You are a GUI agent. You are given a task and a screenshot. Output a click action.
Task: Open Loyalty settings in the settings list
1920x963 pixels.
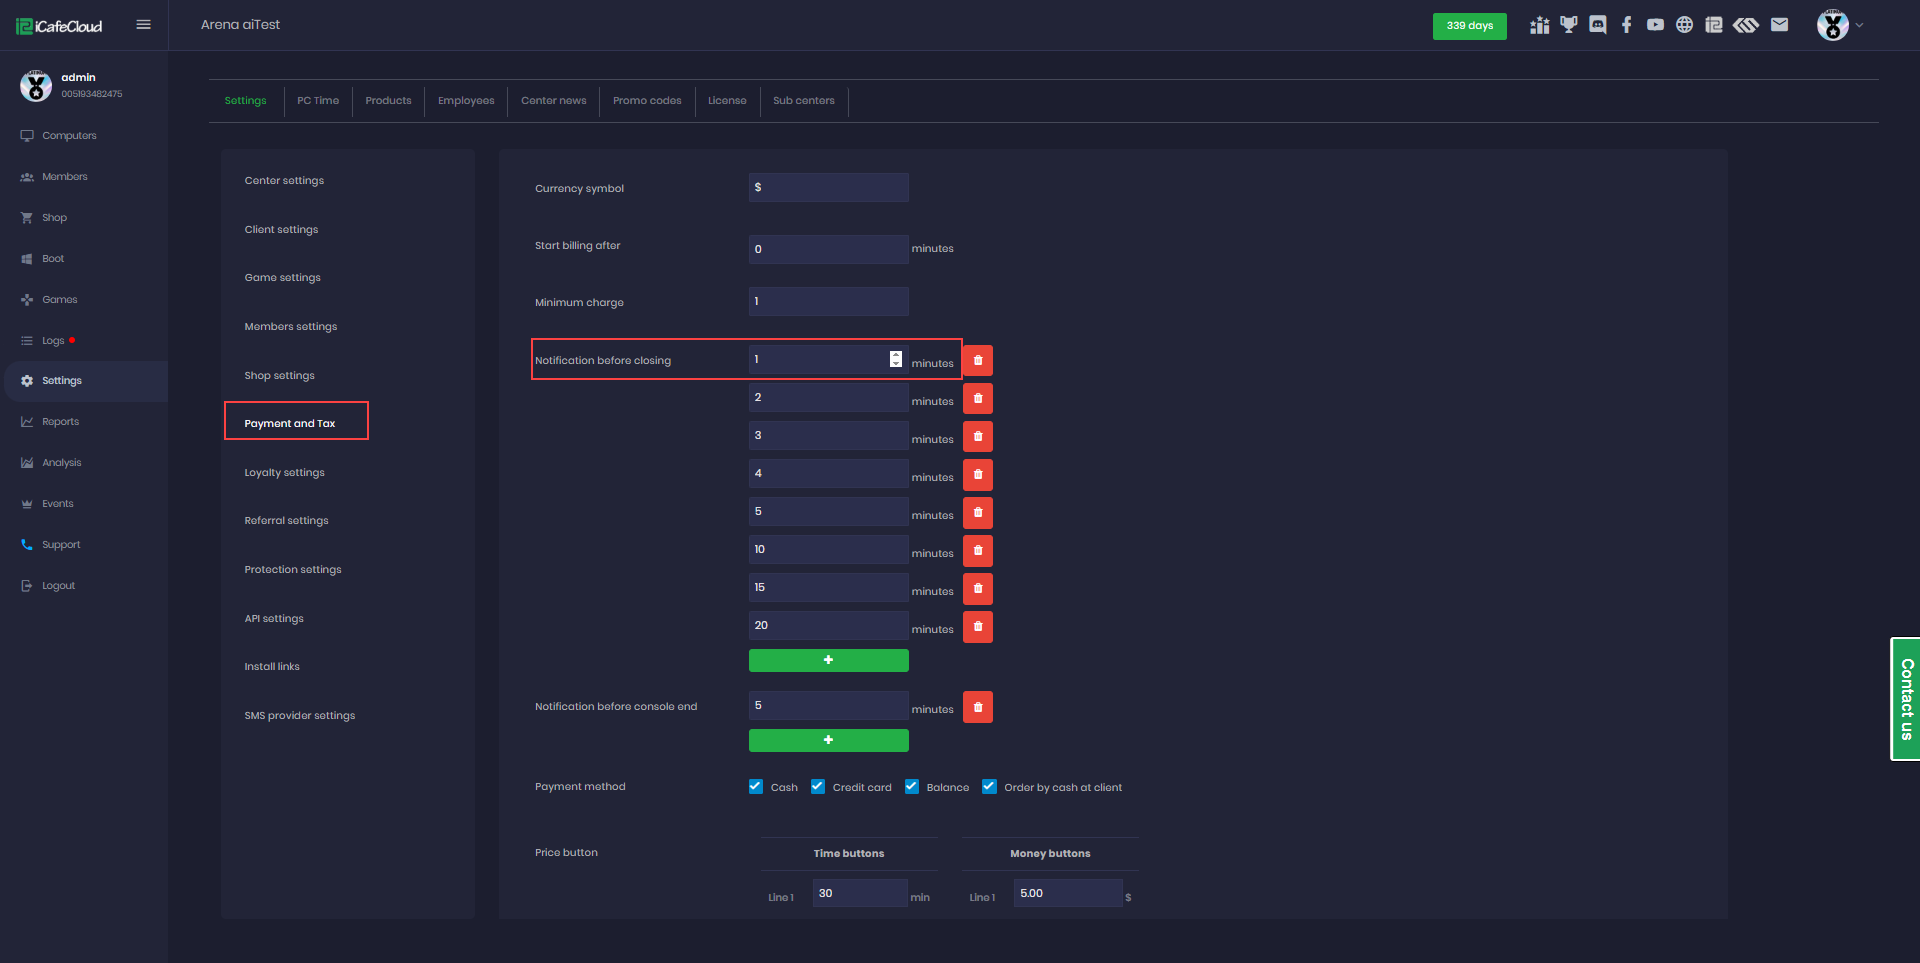285,473
